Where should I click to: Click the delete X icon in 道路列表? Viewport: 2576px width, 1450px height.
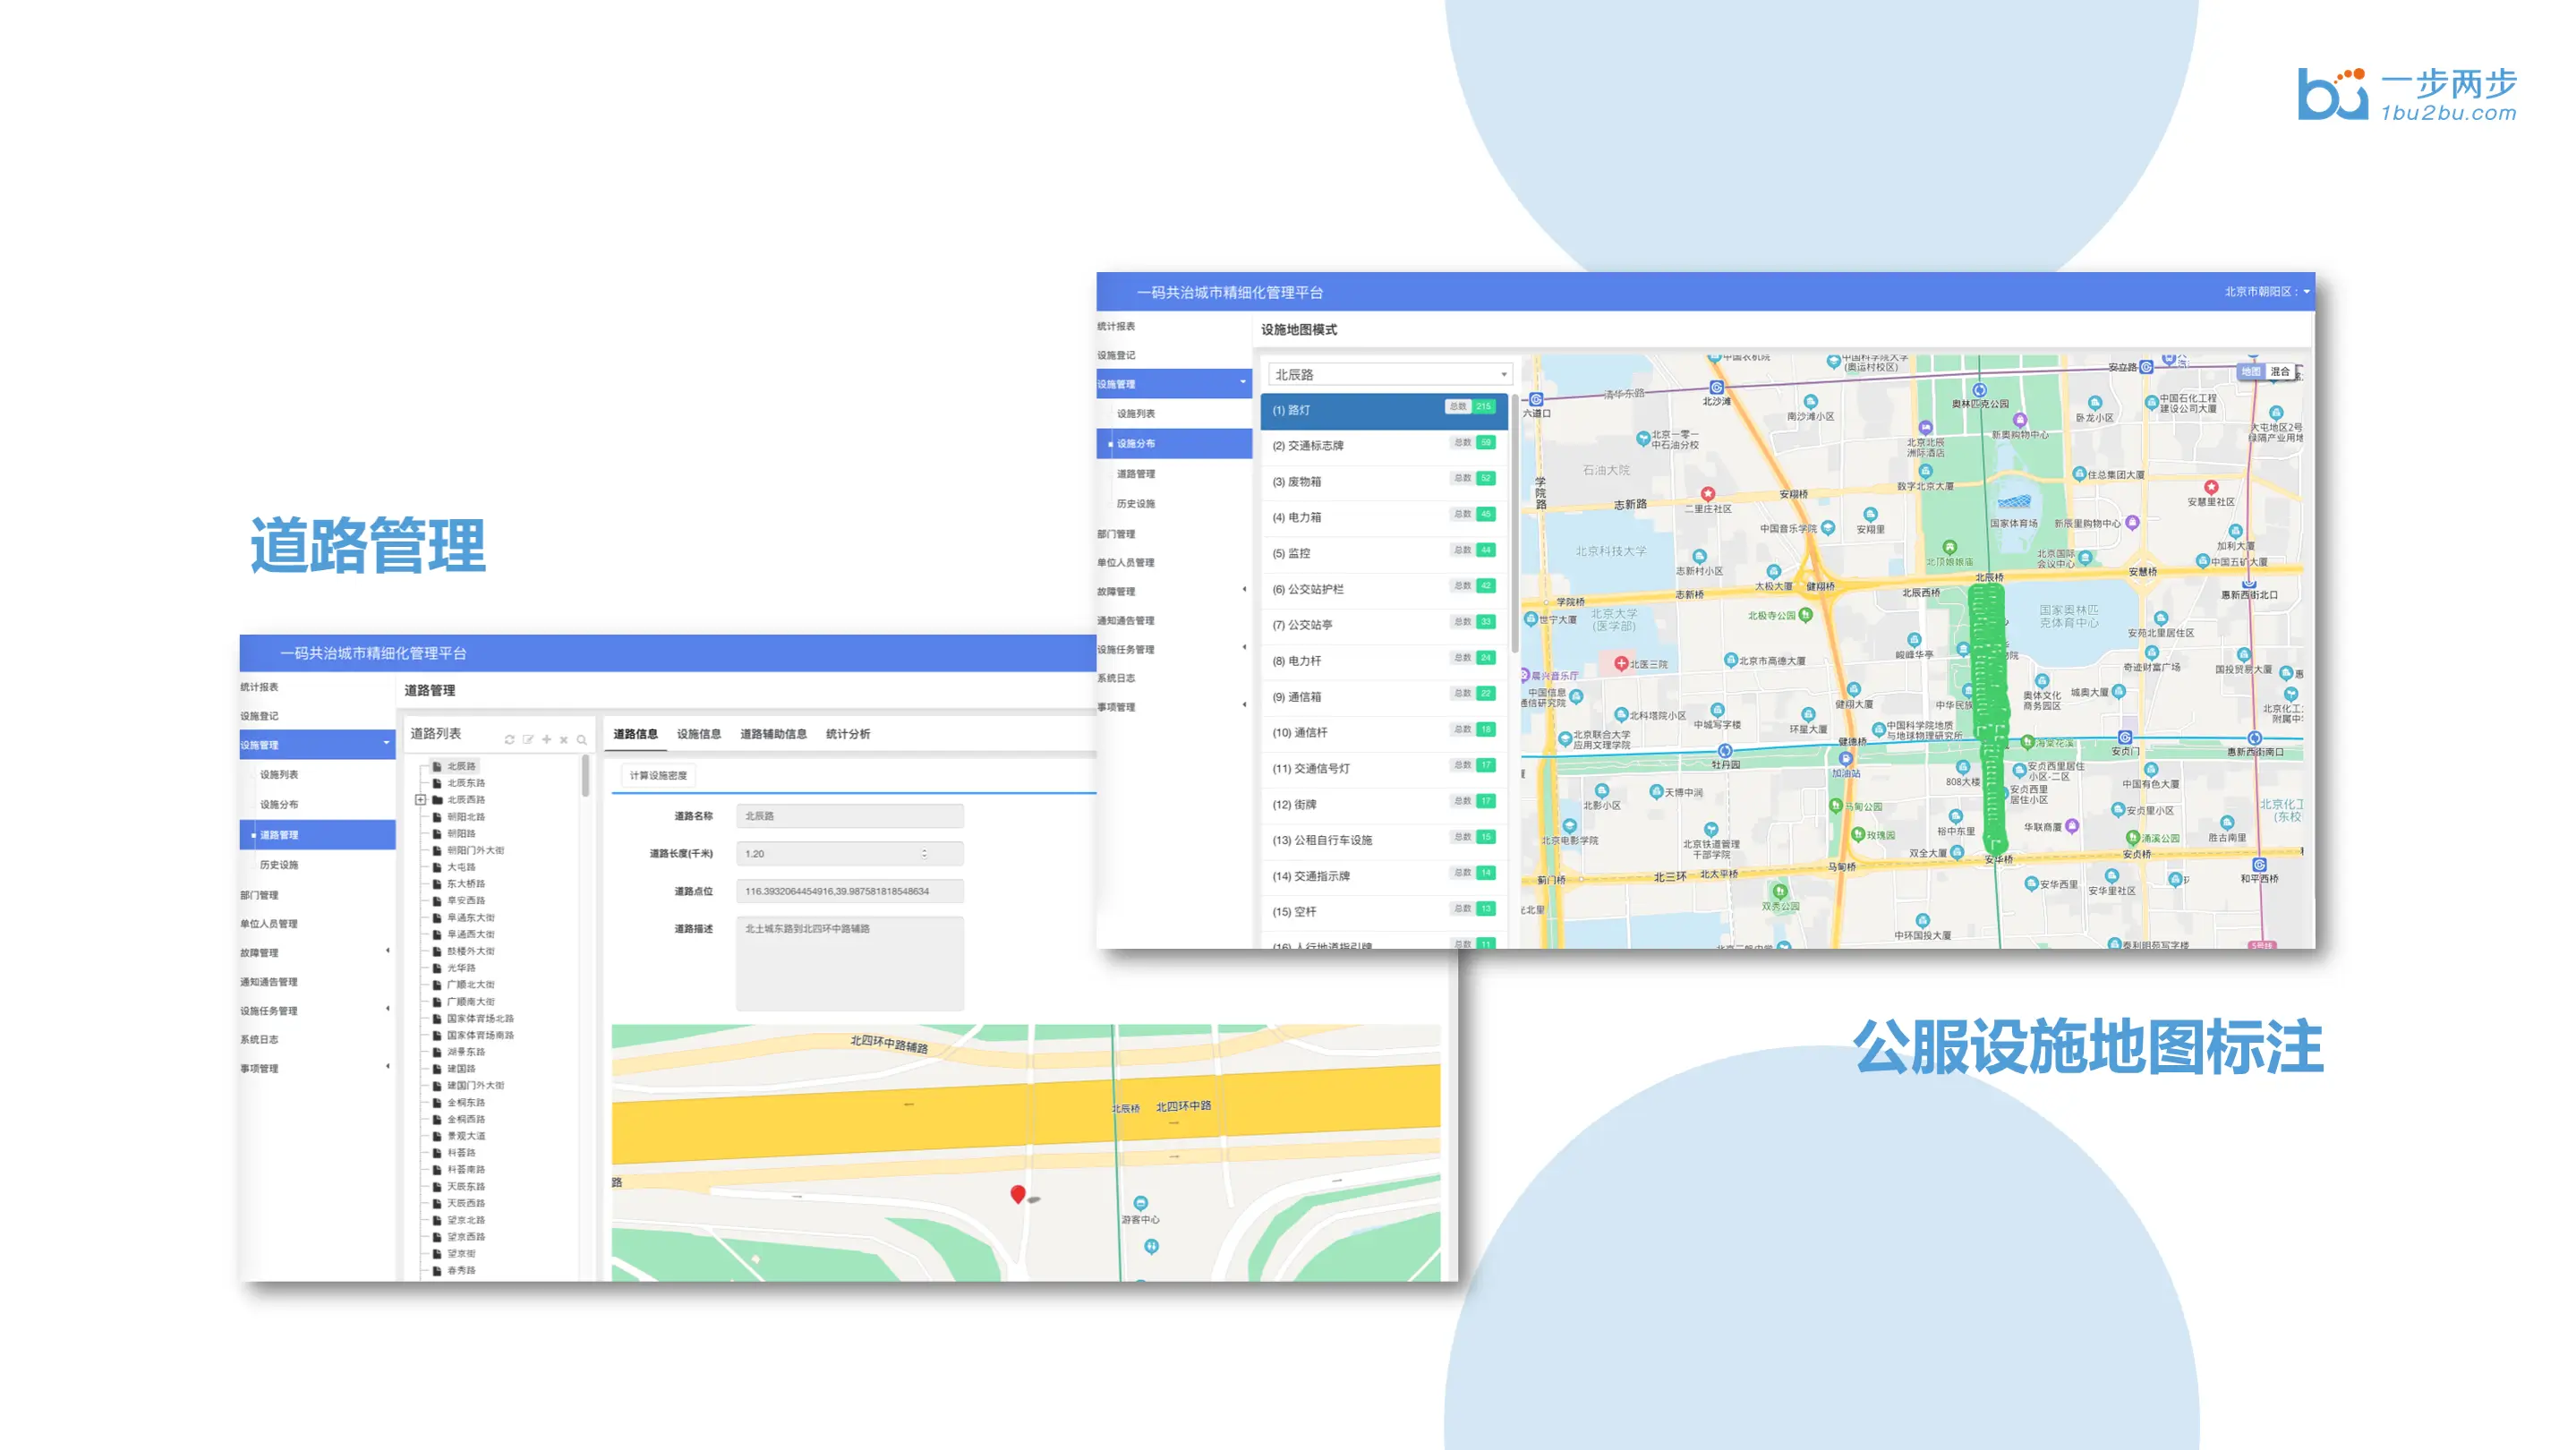[564, 740]
